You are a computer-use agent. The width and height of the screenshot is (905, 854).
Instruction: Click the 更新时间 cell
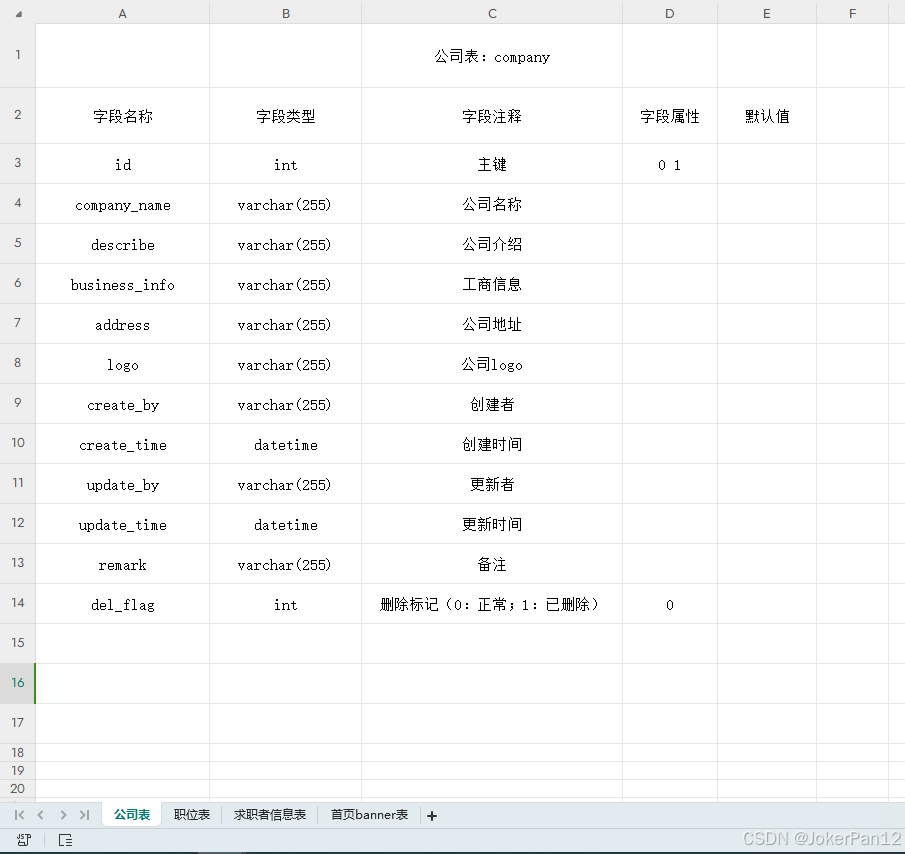492,525
